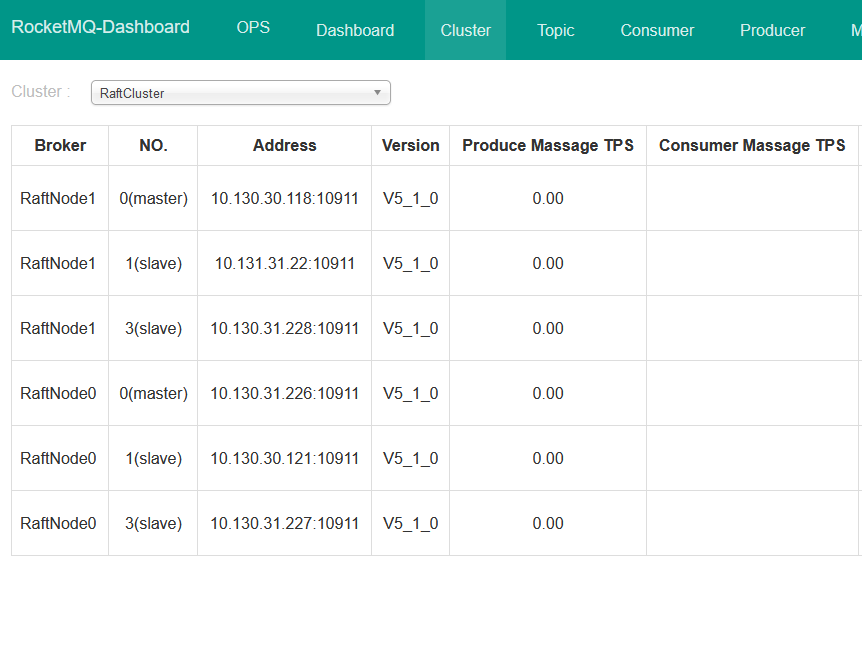Click 1(slave) in the 10.130.30.121 row
Viewport: 862px width, 657px height.
(153, 458)
